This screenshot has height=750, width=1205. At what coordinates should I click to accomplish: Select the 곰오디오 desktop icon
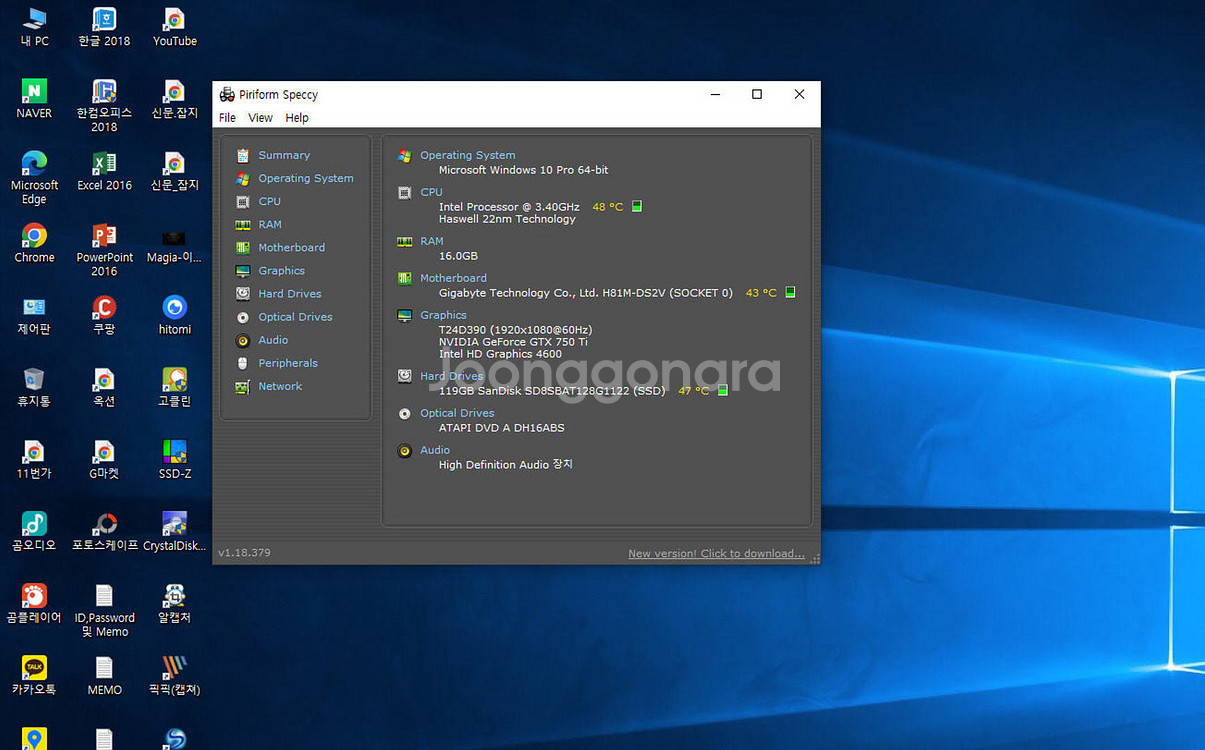tap(34, 531)
